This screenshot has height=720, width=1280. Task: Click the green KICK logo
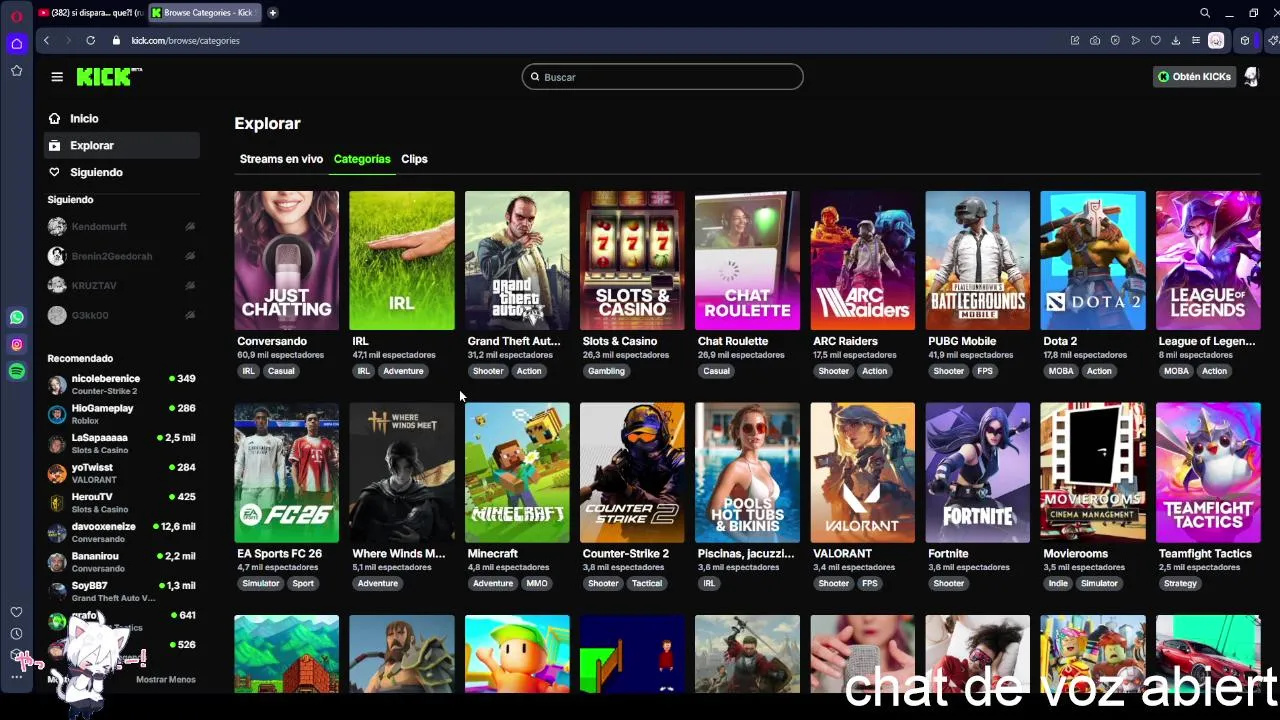click(109, 77)
